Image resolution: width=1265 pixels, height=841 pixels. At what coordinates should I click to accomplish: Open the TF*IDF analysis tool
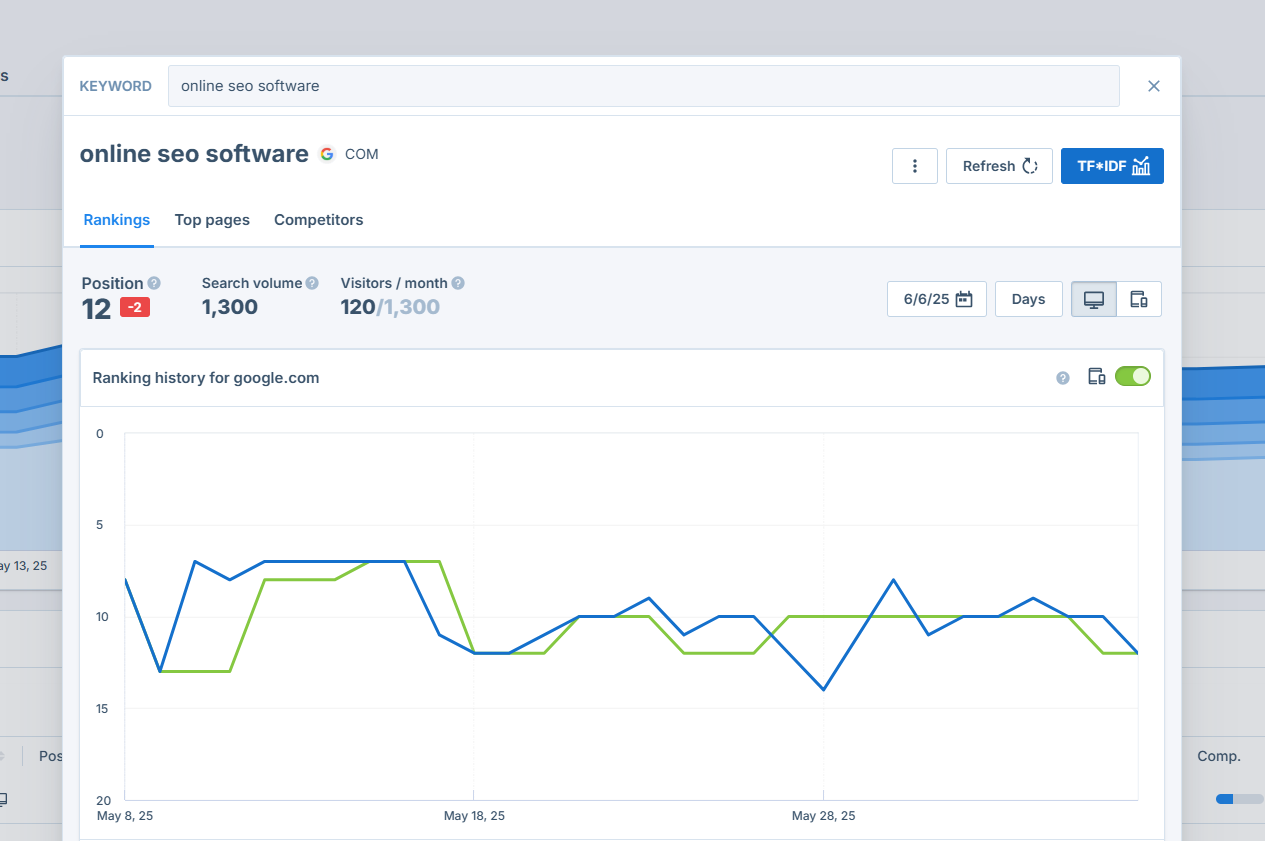[1112, 166]
